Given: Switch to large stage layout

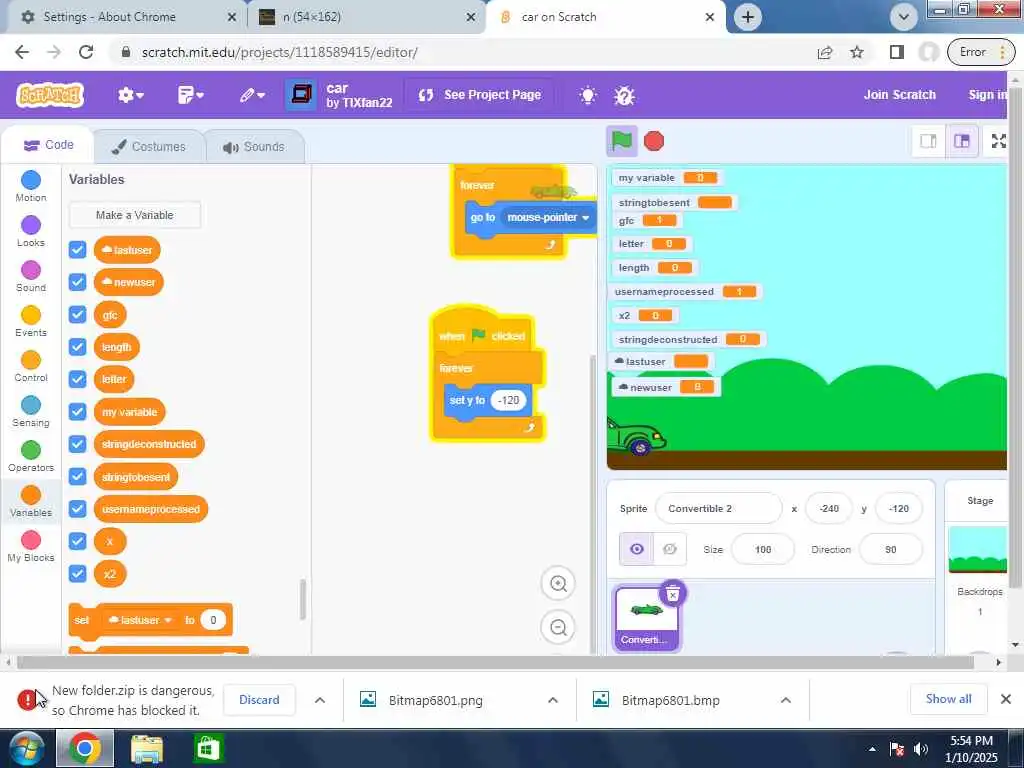Looking at the screenshot, I should 962,141.
